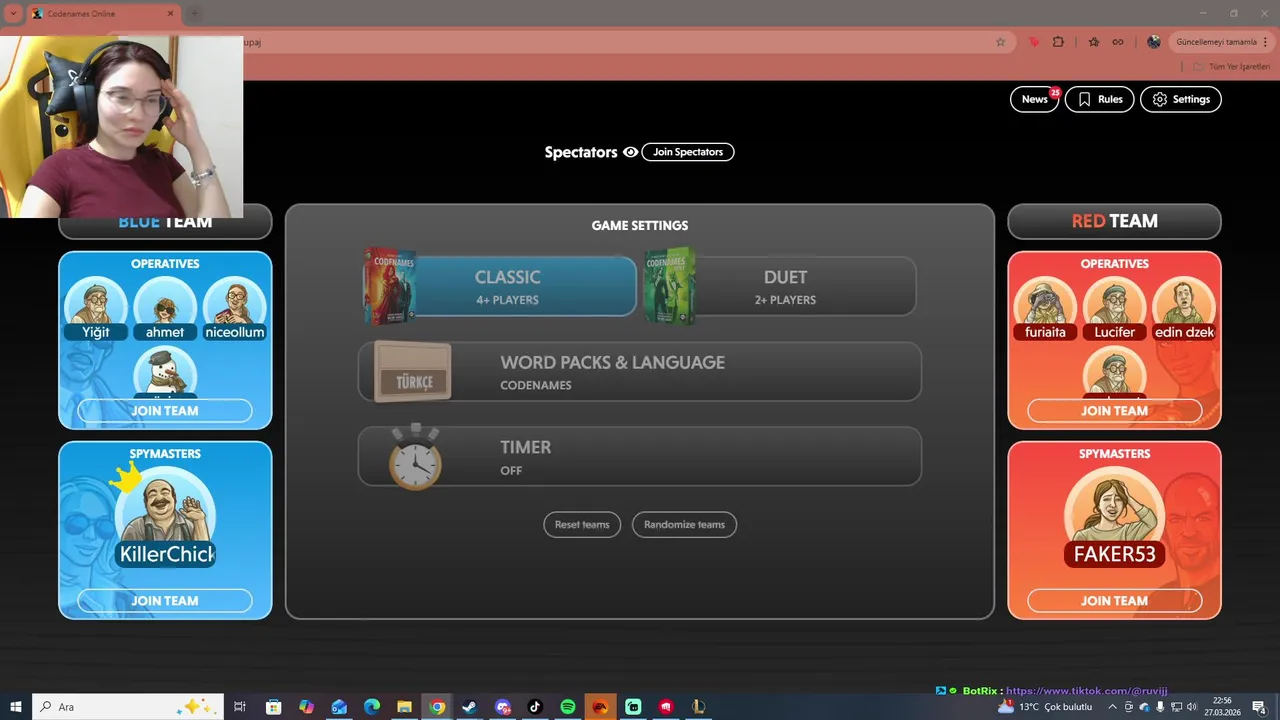
Task: Click Randomize teams button
Action: coord(684,524)
